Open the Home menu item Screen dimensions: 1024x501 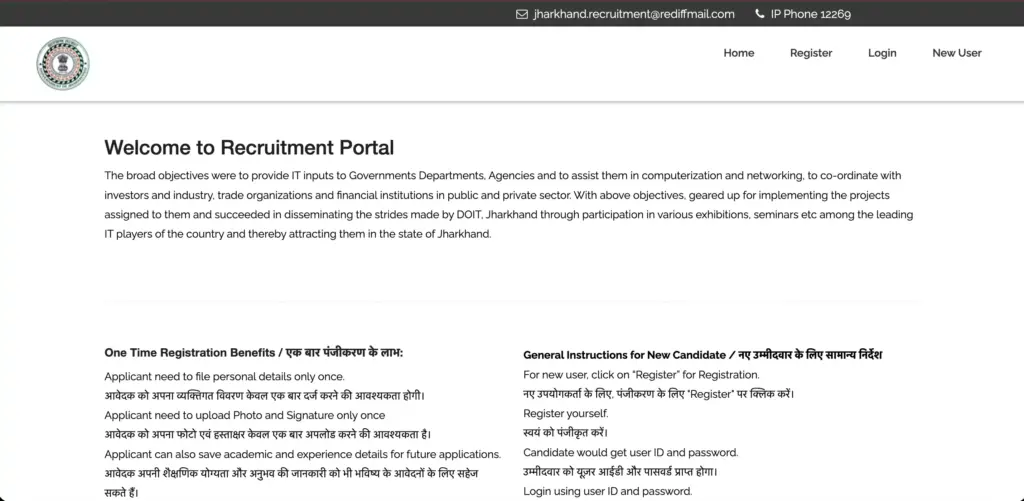738,53
